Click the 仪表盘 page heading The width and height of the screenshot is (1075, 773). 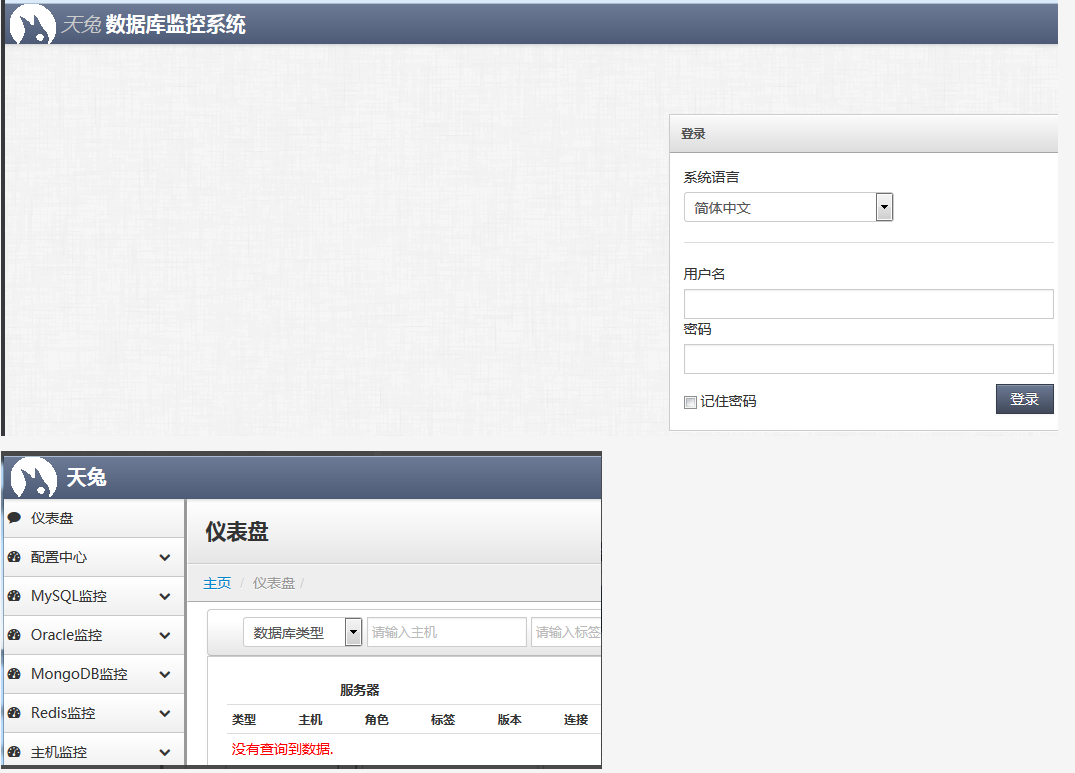pos(237,532)
